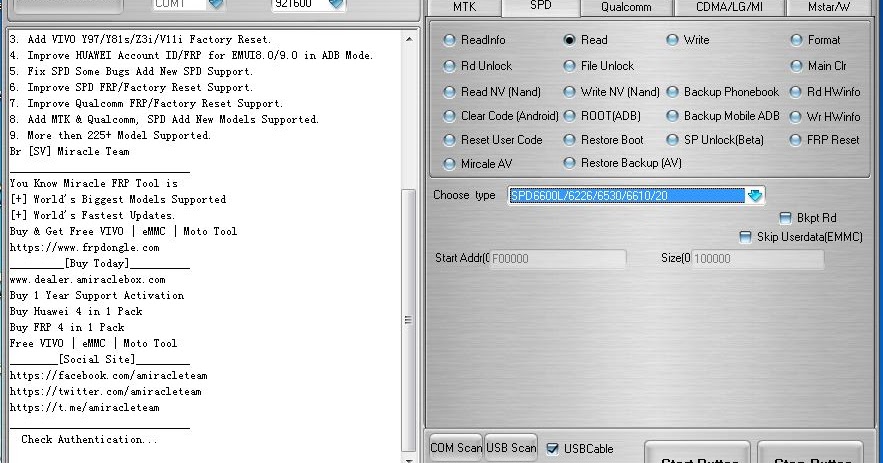Uncheck the USBCable checkbox
883x463 pixels.
[x=552, y=449]
